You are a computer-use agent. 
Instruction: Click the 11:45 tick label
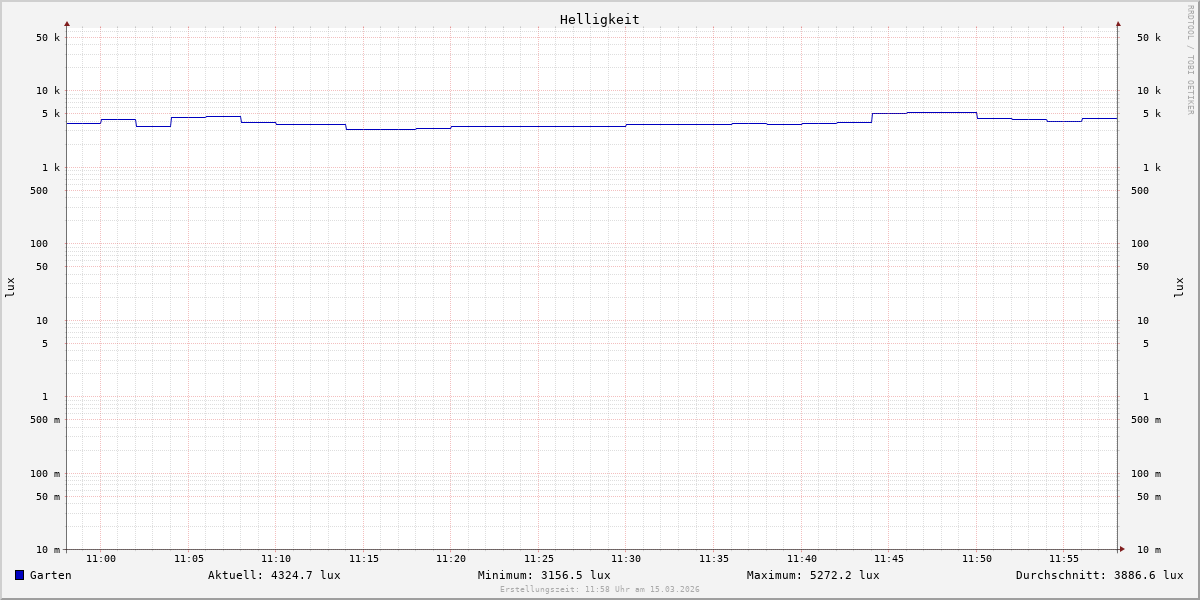[889, 559]
